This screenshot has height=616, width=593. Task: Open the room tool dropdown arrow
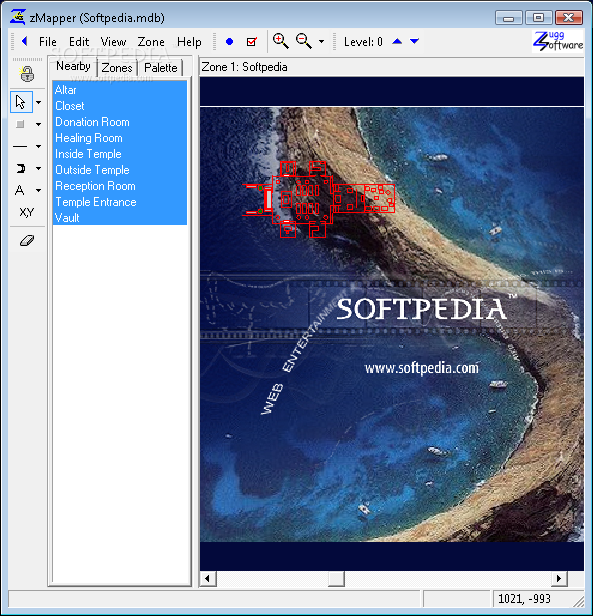click(x=39, y=125)
